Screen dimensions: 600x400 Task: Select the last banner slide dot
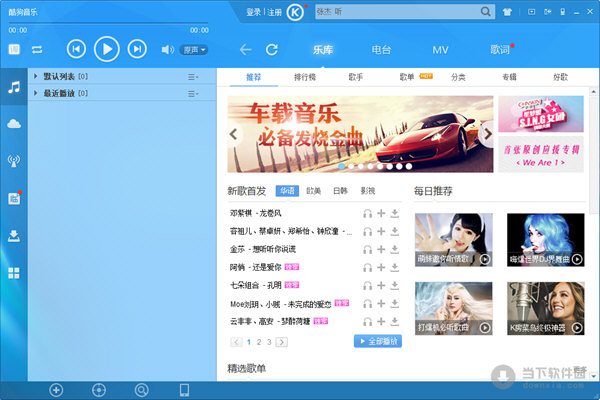[x=409, y=167]
